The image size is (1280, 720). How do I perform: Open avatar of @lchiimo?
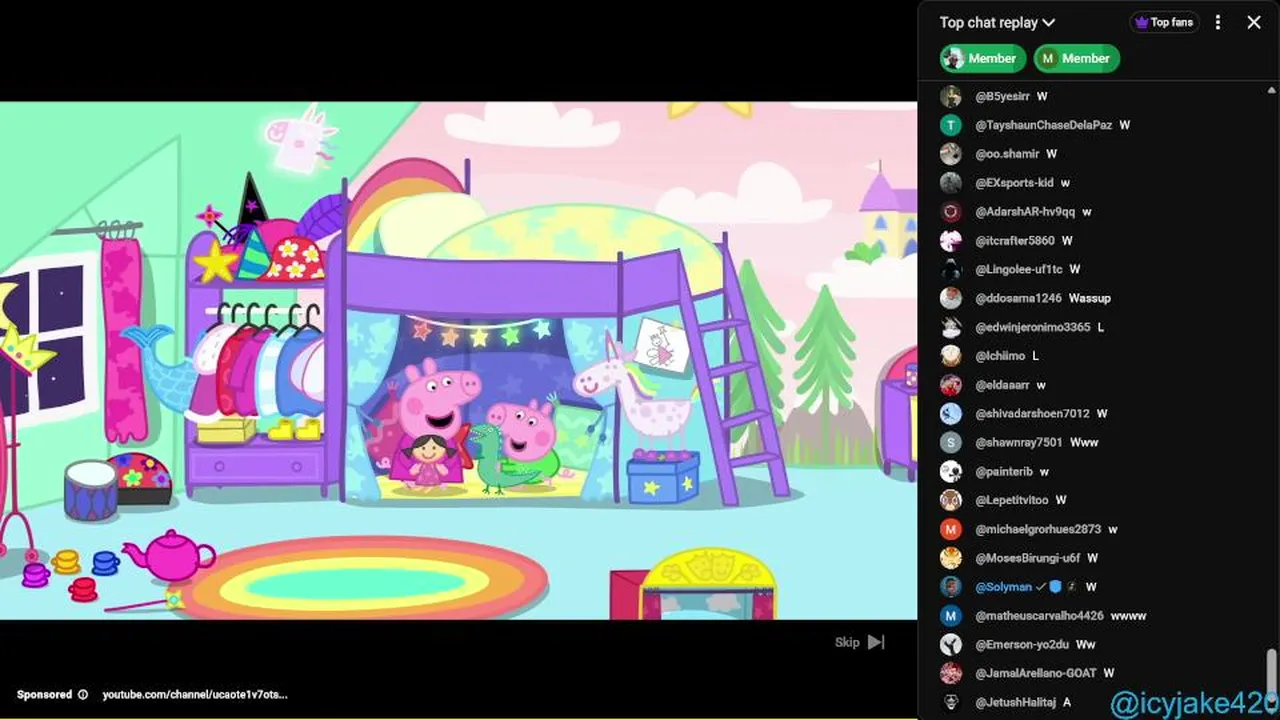click(951, 356)
